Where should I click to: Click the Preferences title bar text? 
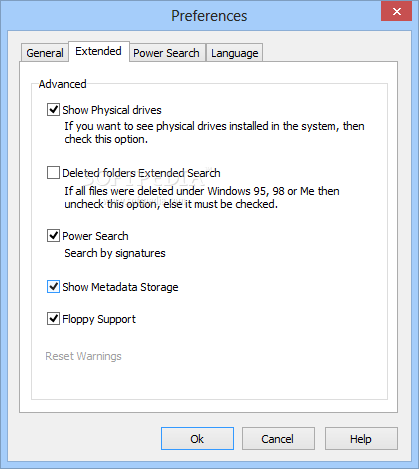pos(209,16)
